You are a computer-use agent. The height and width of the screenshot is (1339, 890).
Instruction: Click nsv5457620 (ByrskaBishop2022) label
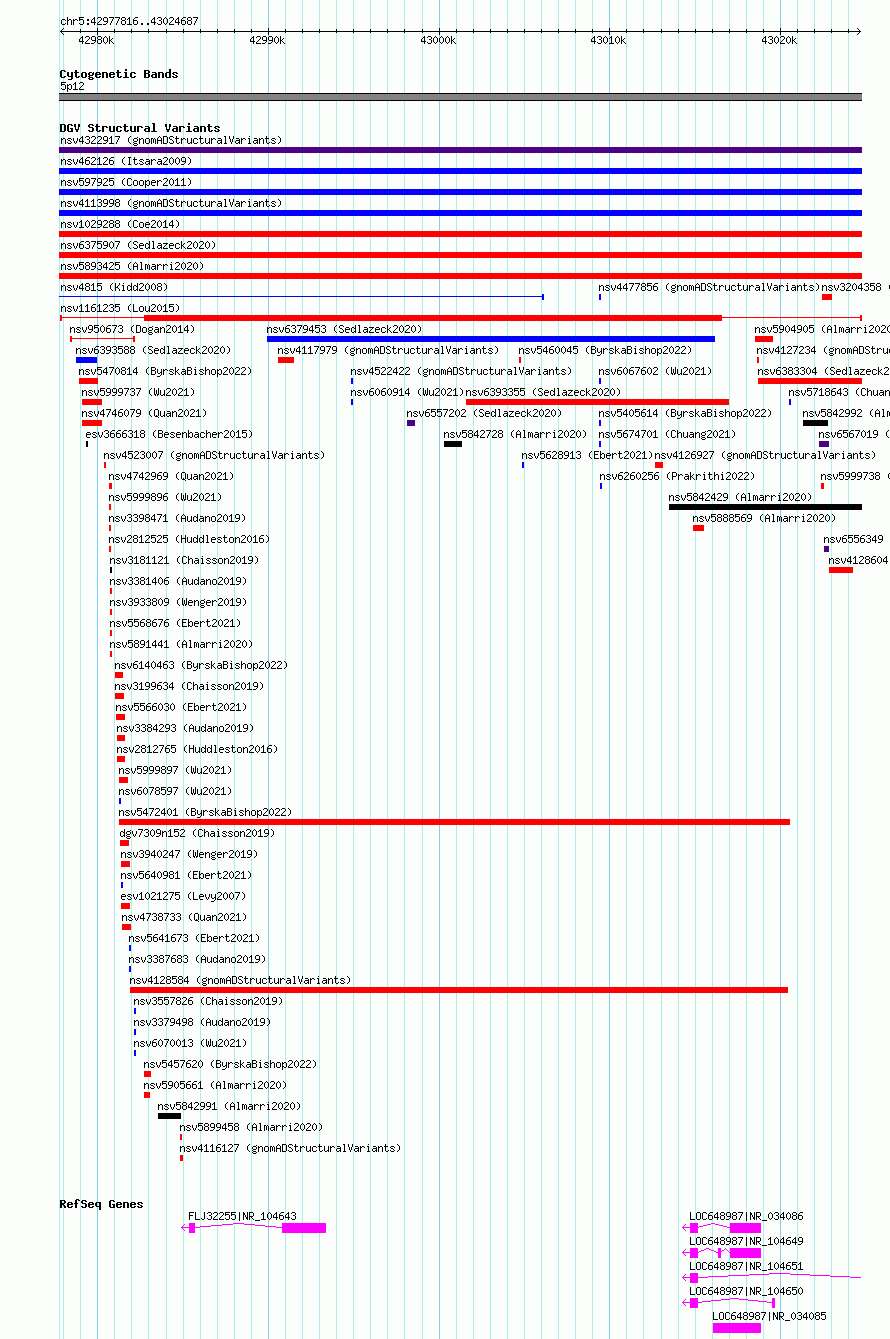coord(230,1064)
